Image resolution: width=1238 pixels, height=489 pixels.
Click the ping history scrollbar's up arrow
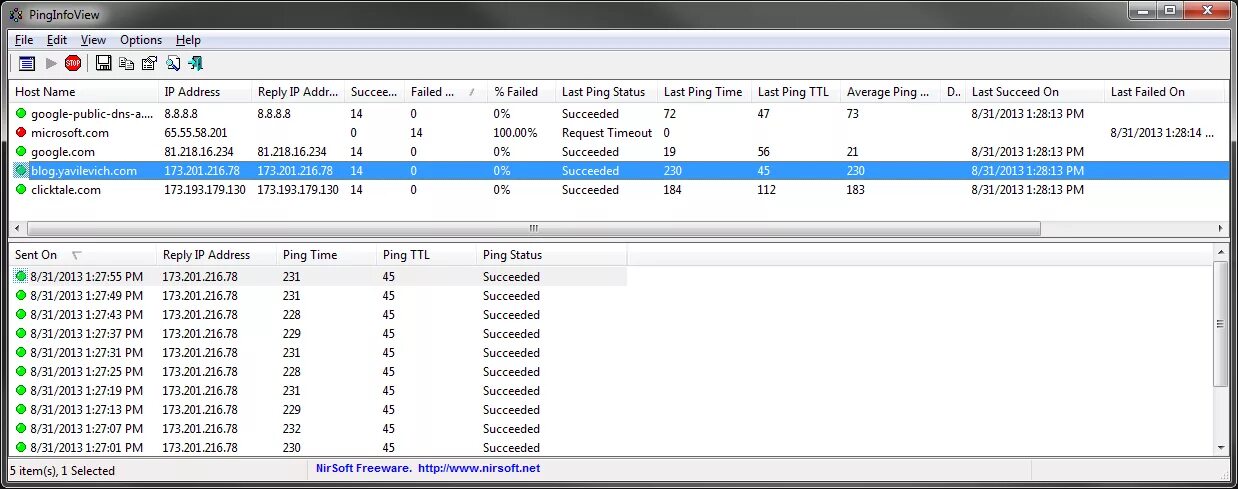(1221, 254)
